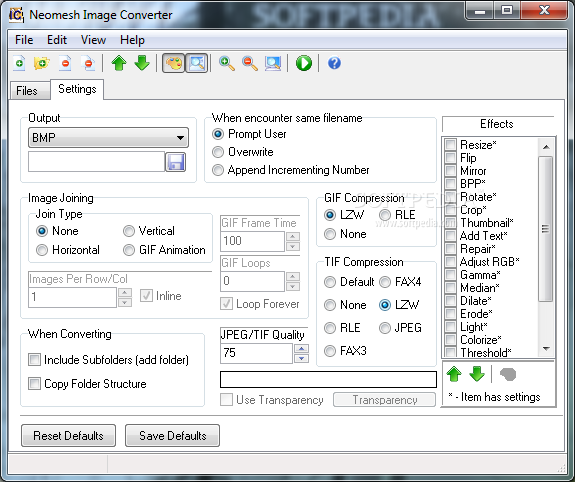The image size is (575, 482).
Task: Click the save disk icon beside output path
Action: [x=176, y=162]
